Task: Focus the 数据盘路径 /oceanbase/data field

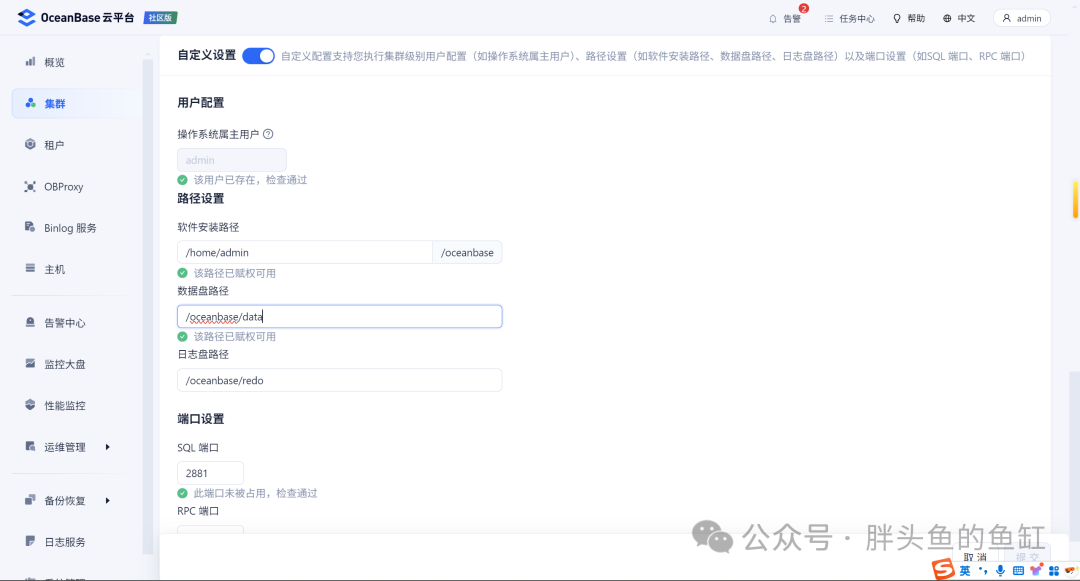Action: (340, 317)
